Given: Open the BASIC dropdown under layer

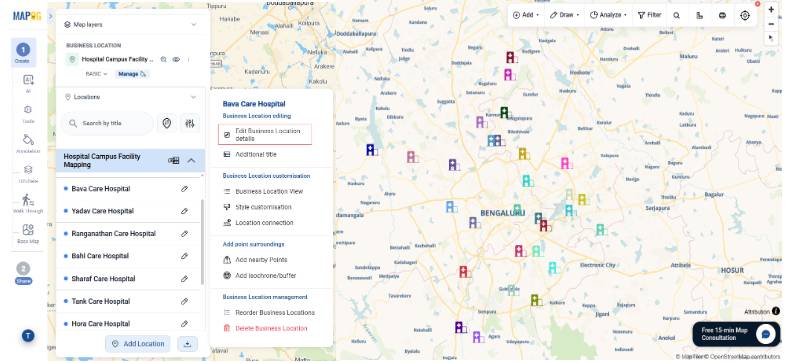Looking at the screenshot, I should pos(97,74).
